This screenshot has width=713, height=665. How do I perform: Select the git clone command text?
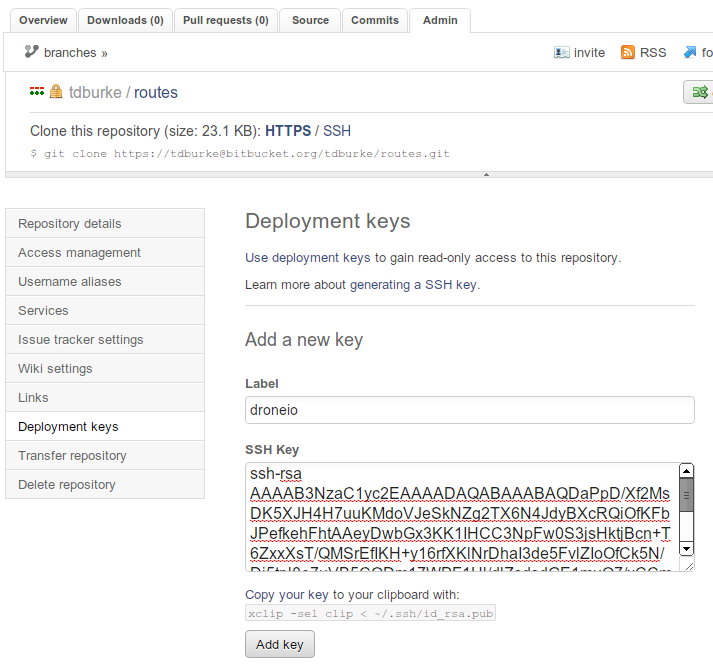click(240, 154)
